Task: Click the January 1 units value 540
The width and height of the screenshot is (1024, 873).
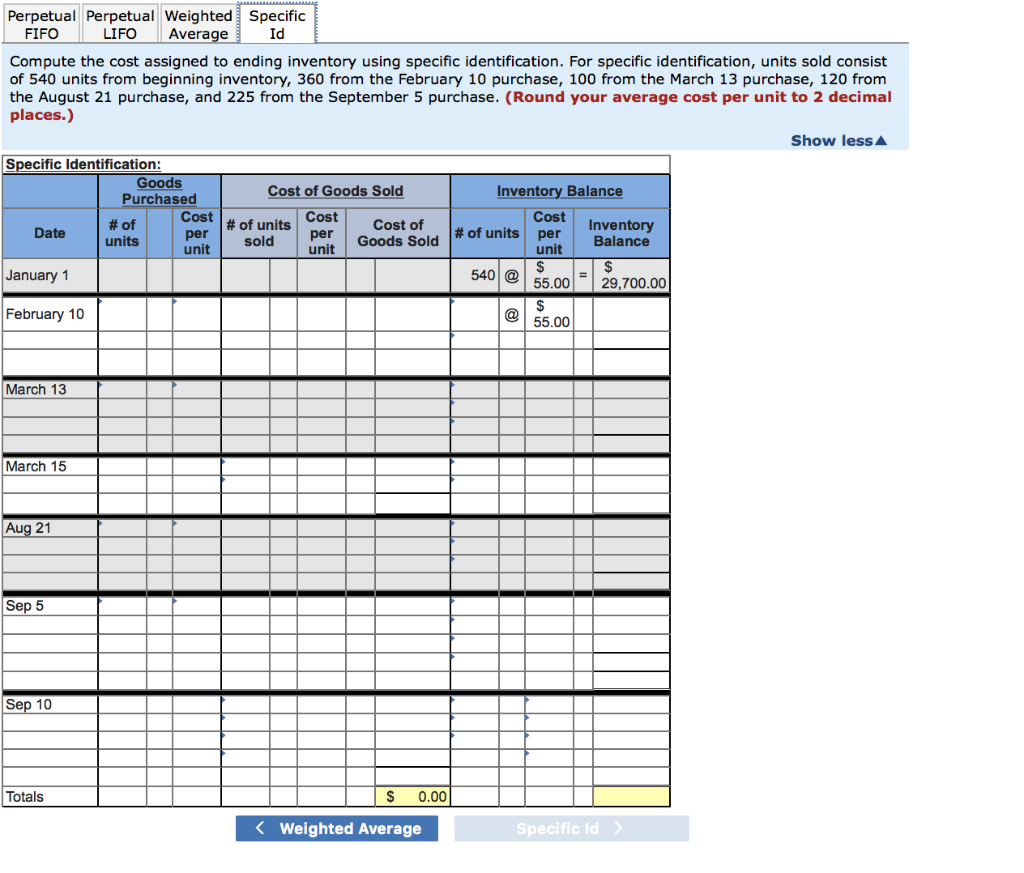Action: click(483, 276)
